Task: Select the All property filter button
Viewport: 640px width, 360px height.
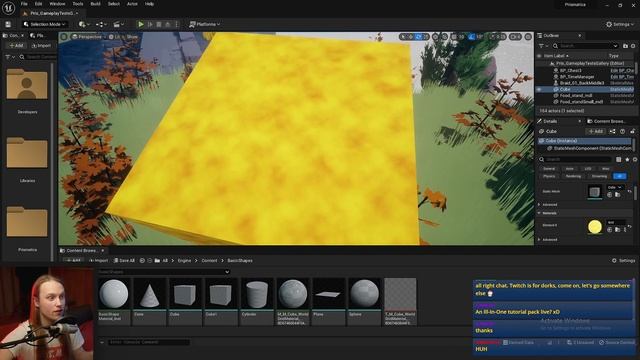Action: point(620,176)
